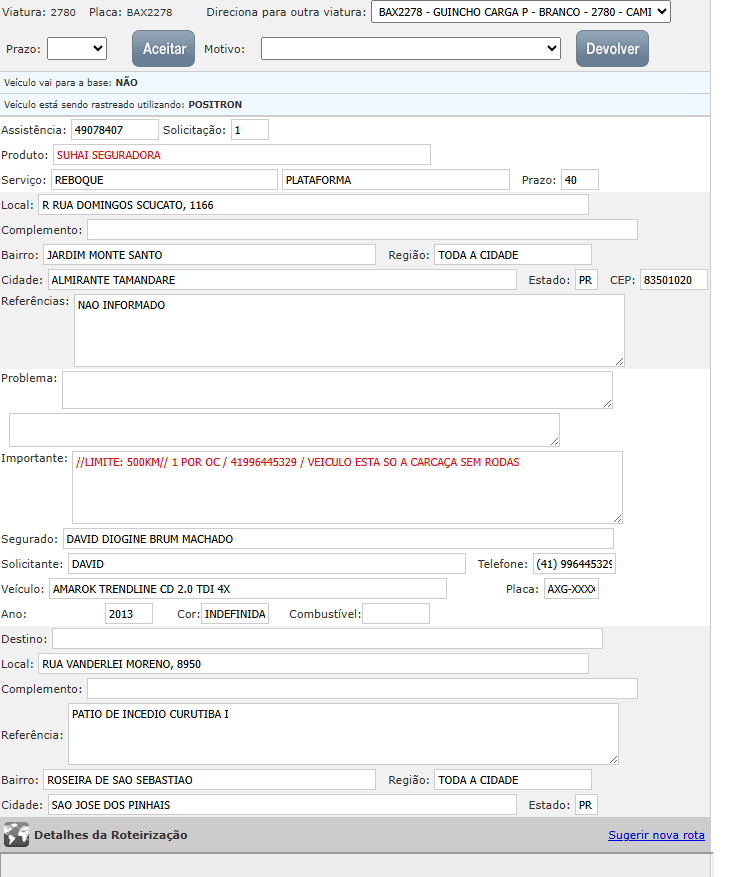Screen dimensions: 733x877
Task: Click the resize grip of the Importante textarea
Action: click(617, 518)
